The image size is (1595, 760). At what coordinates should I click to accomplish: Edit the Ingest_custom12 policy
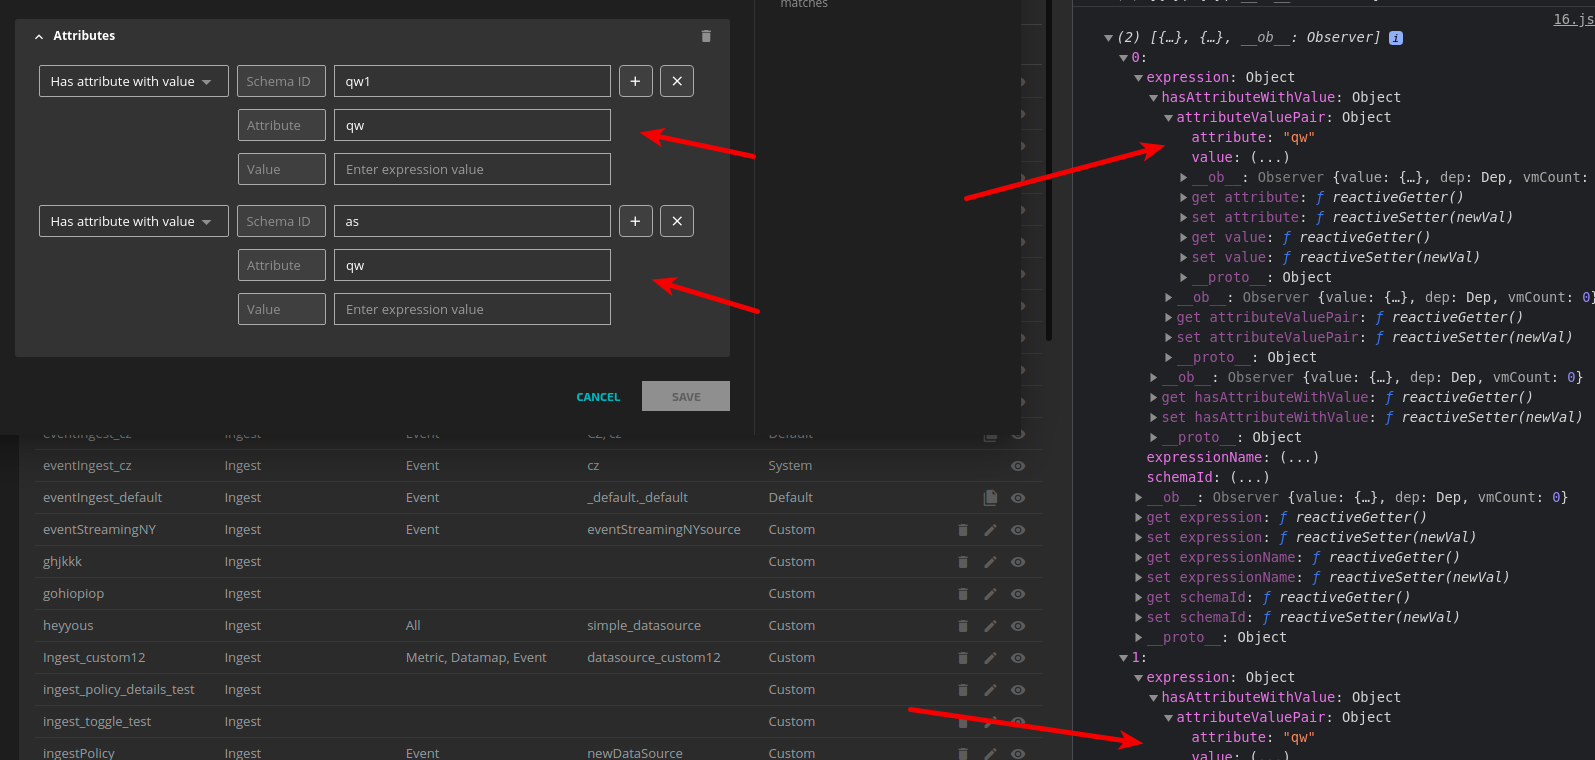pos(990,658)
